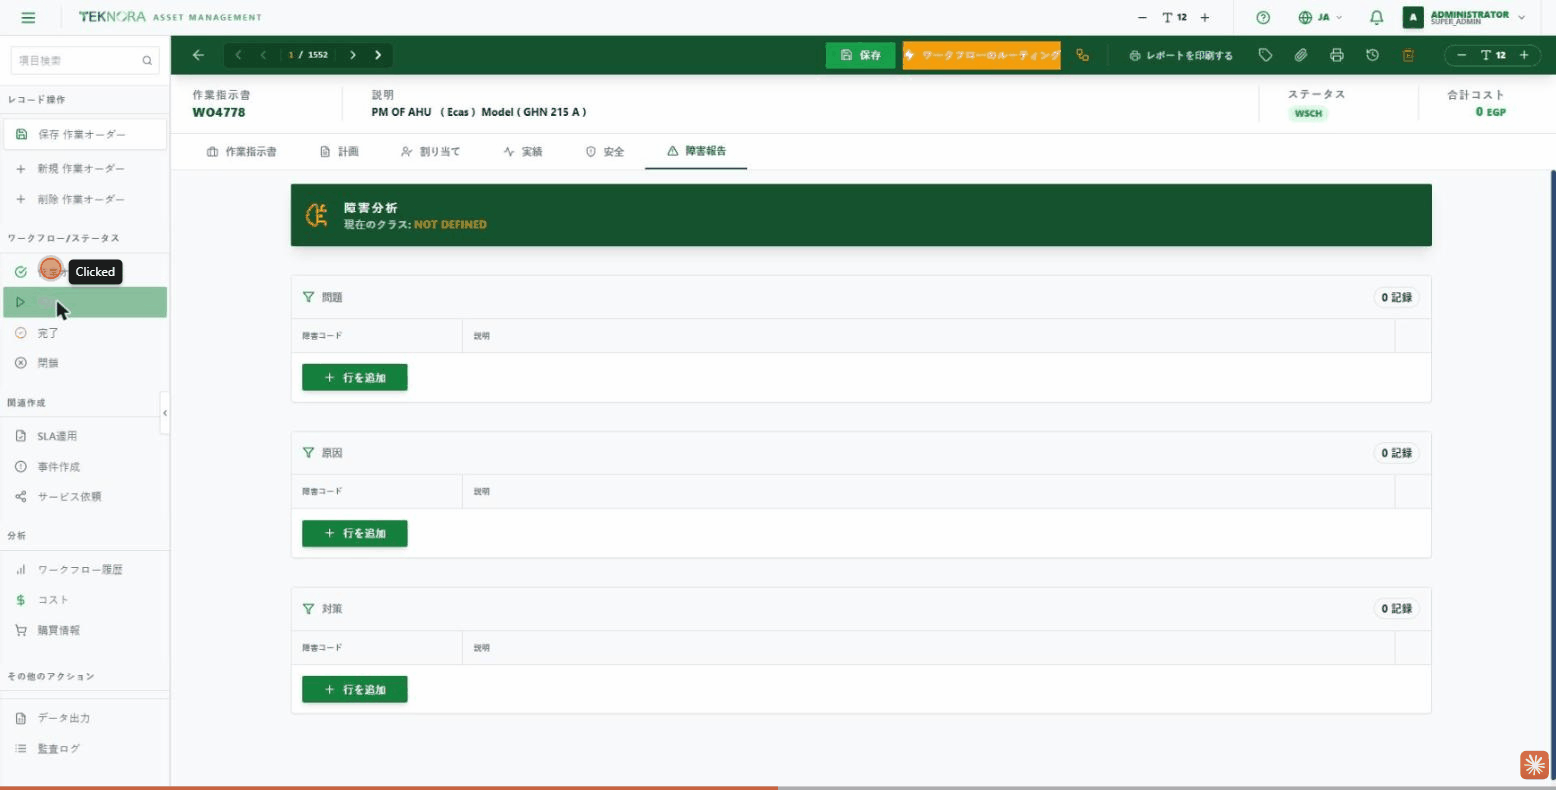The image size is (1556, 790).
Task: Open 監査ログ in sidebar
Action: tap(84, 748)
